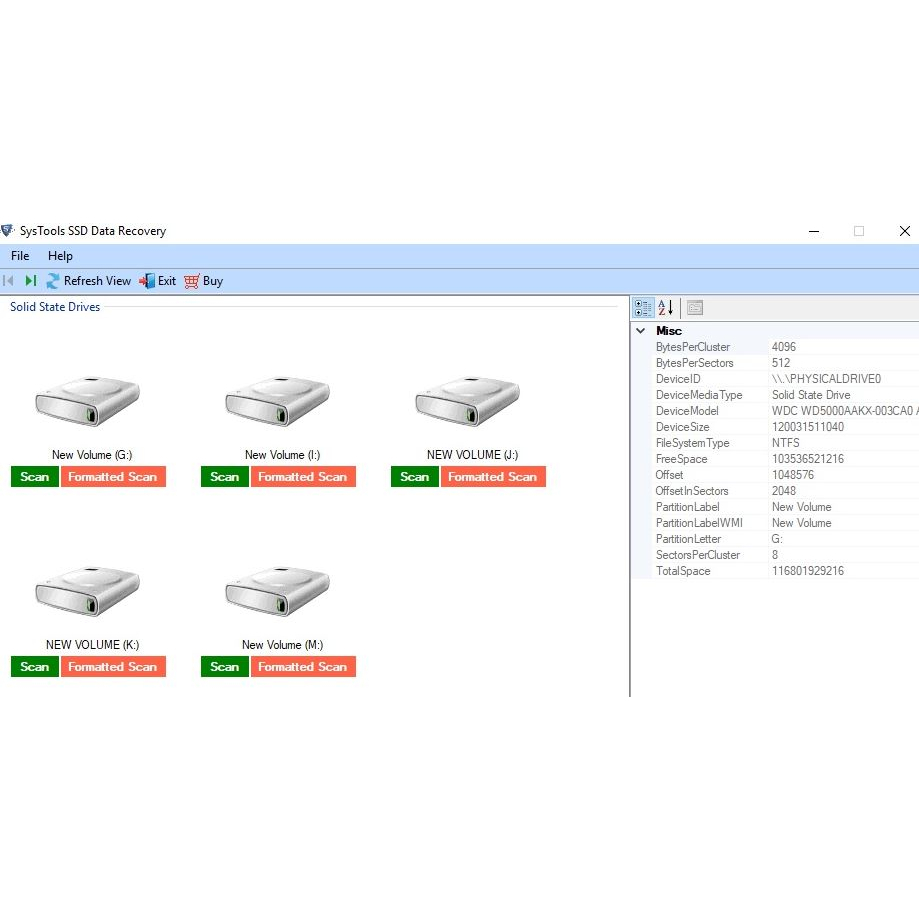Select the BytesPerCluster property row
This screenshot has height=919, width=919.
pyautogui.click(x=785, y=347)
